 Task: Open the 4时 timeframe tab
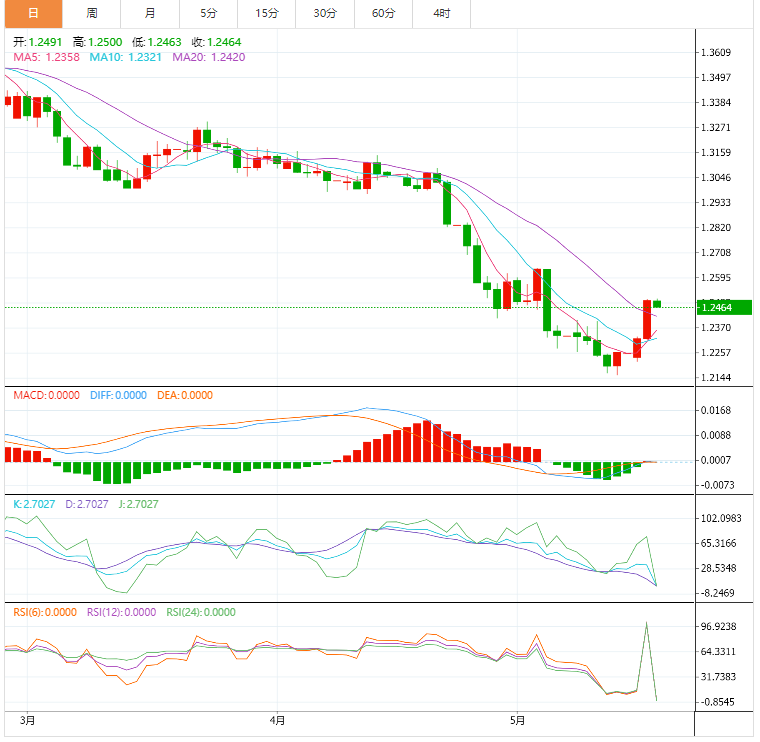click(x=442, y=13)
